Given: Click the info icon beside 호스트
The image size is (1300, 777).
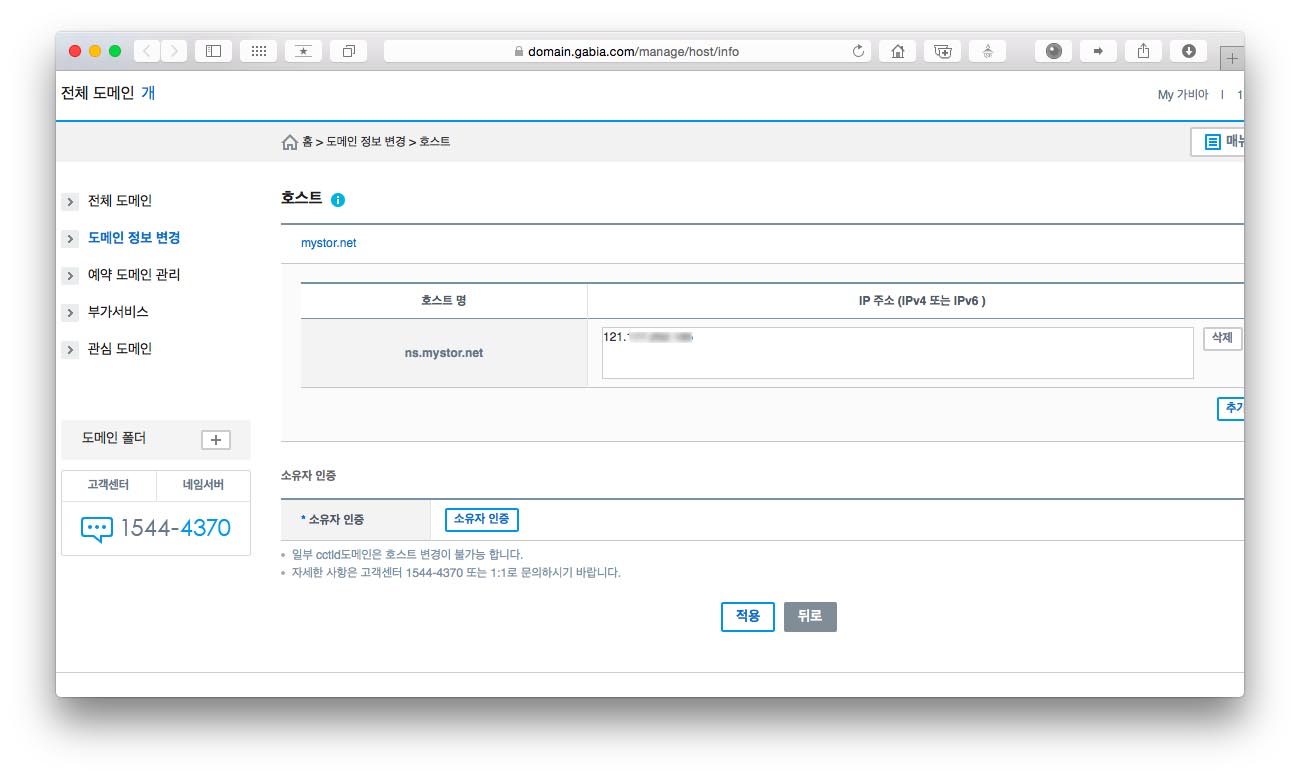Looking at the screenshot, I should click(x=338, y=200).
